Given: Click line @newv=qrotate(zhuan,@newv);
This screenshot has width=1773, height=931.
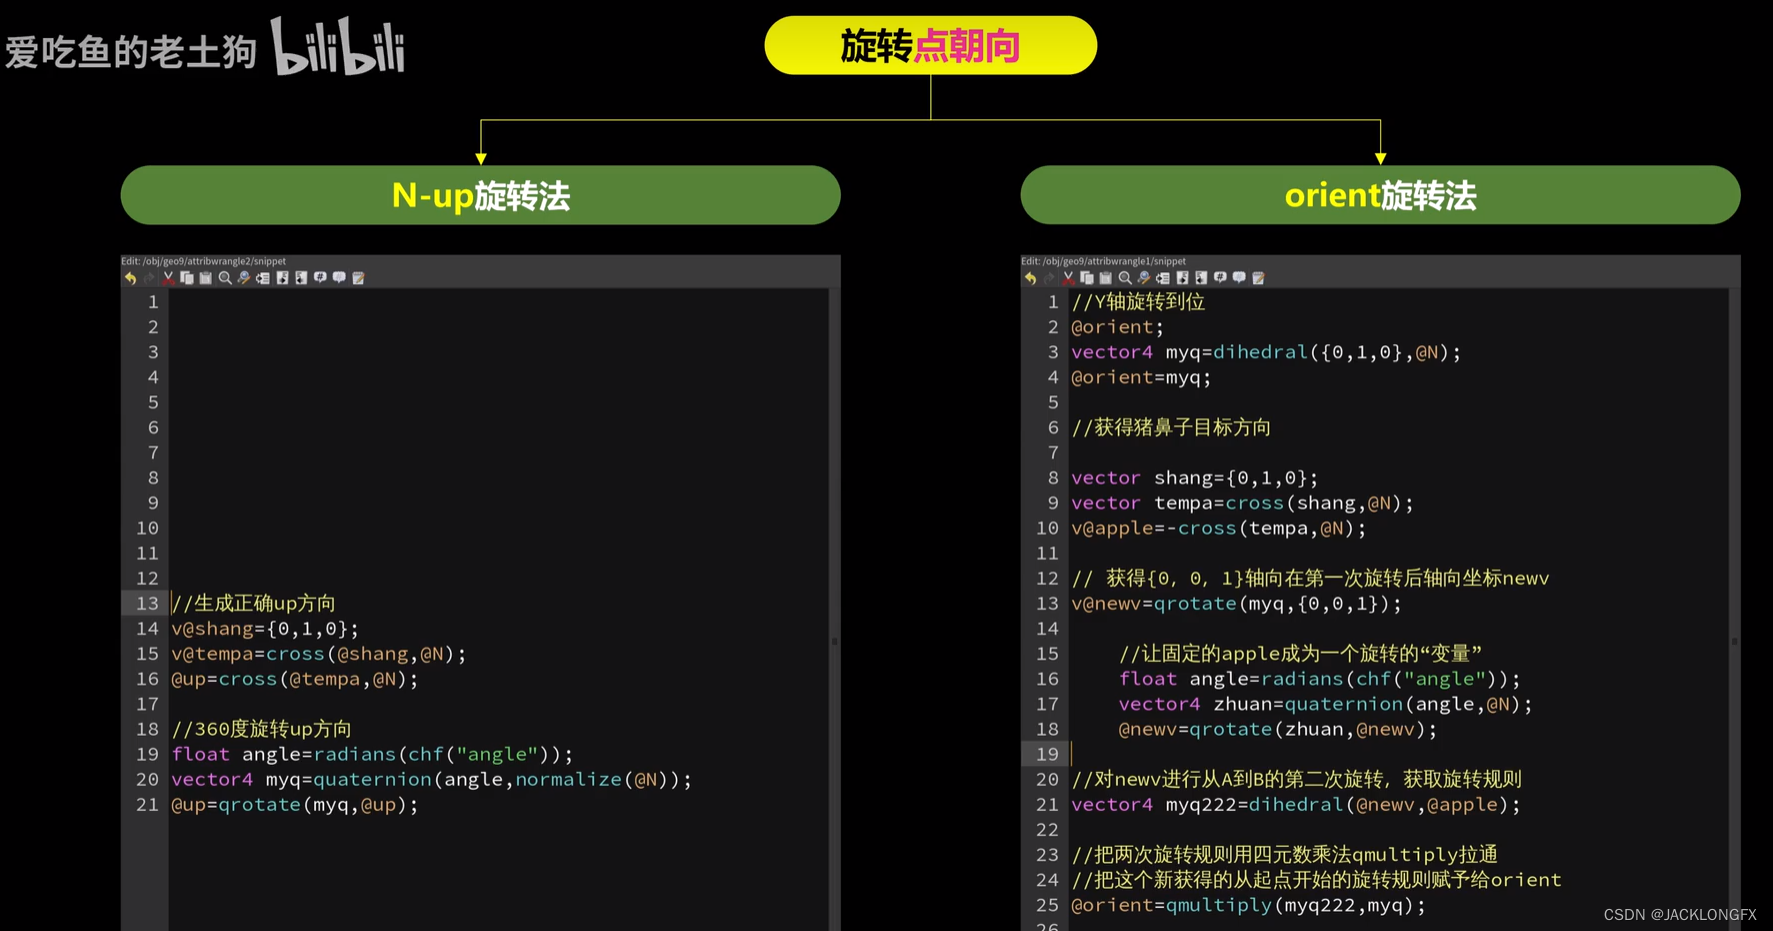Looking at the screenshot, I should point(1278,729).
